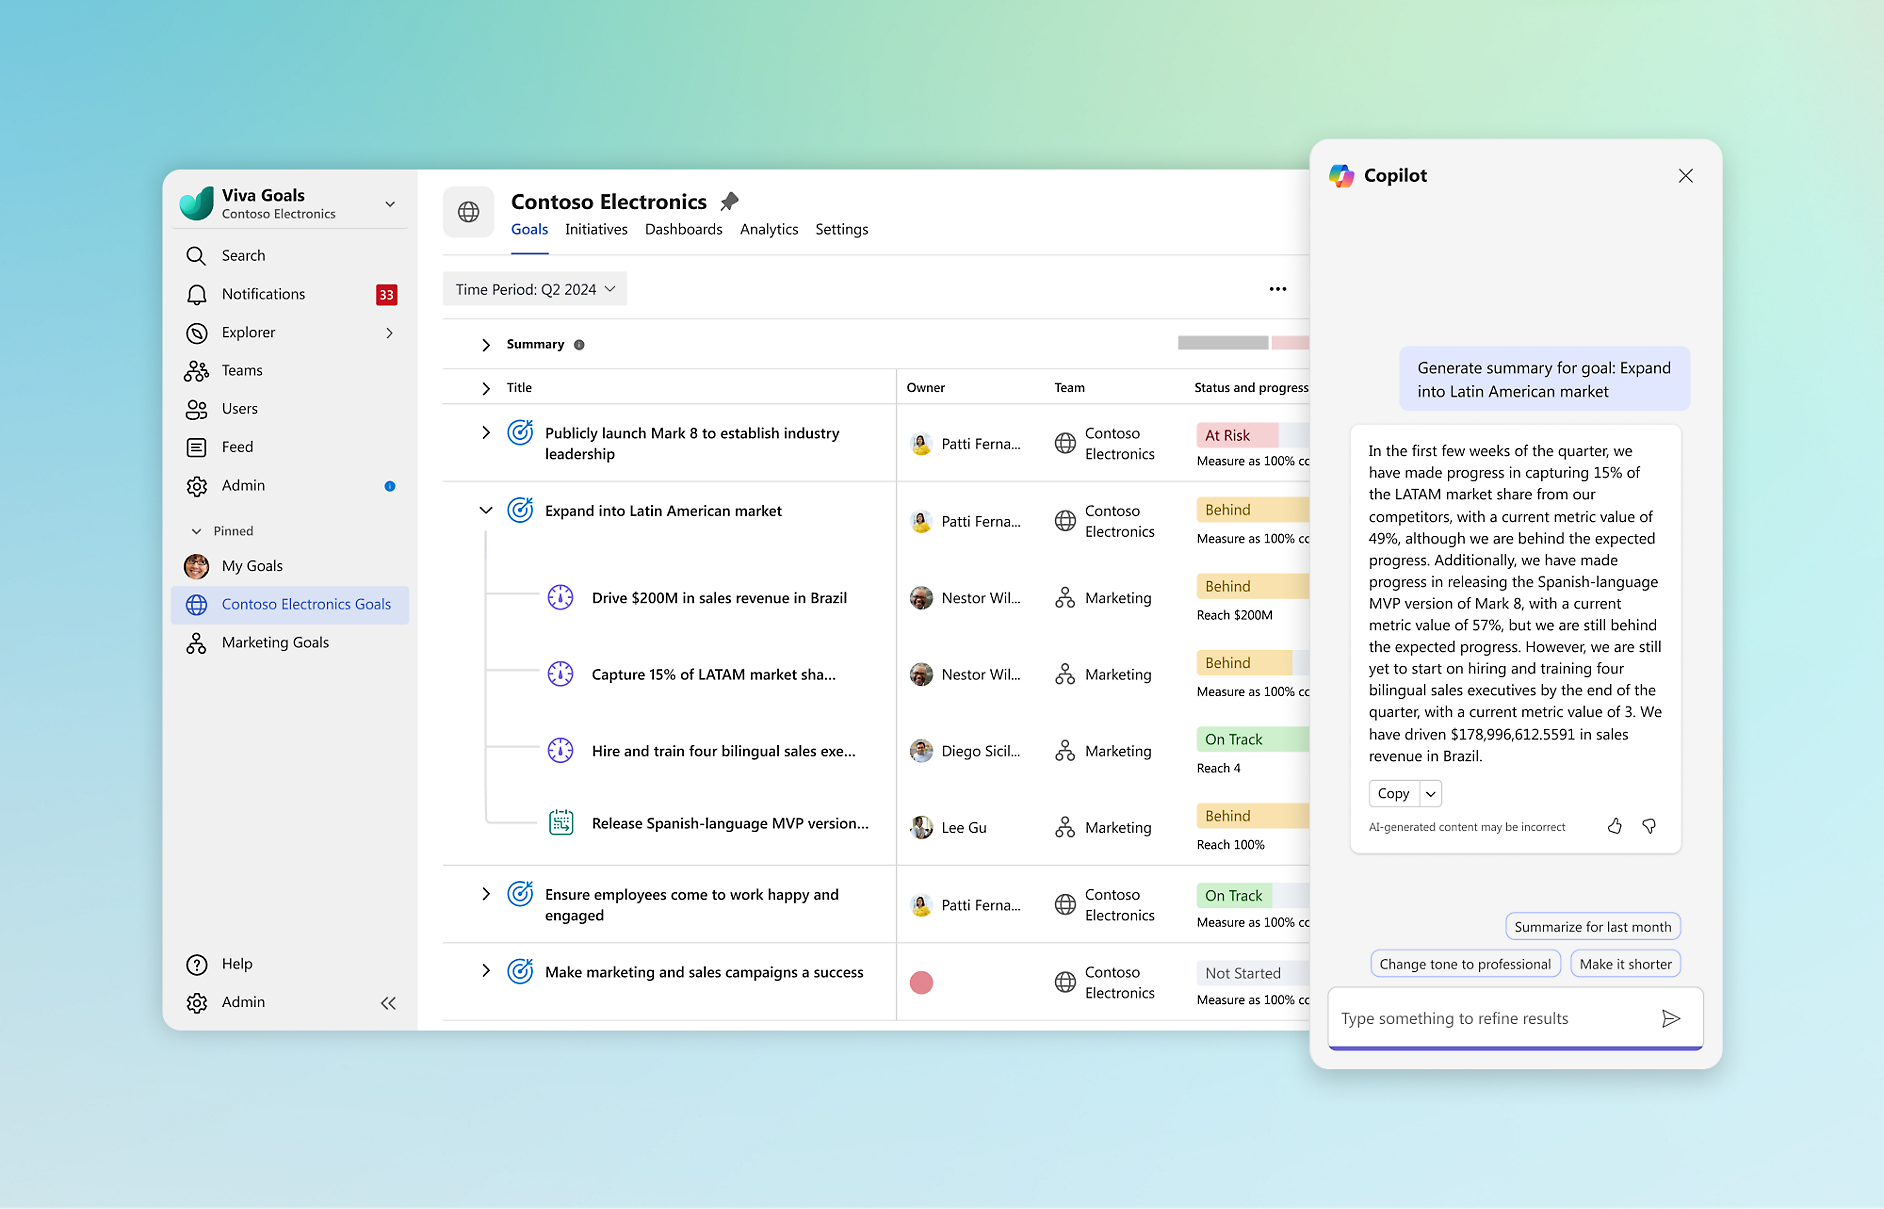
Task: Click At Risk status bar for Mark 8
Action: point(1252,435)
